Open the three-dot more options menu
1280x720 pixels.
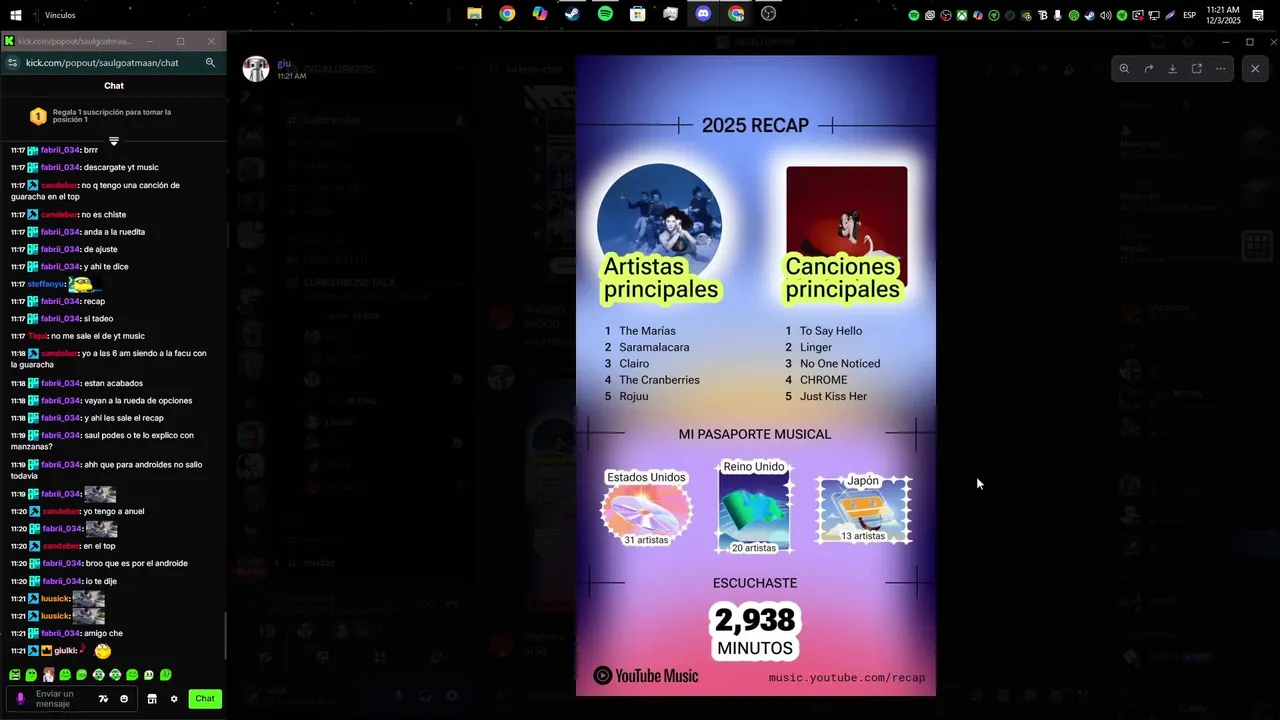[x=1221, y=69]
